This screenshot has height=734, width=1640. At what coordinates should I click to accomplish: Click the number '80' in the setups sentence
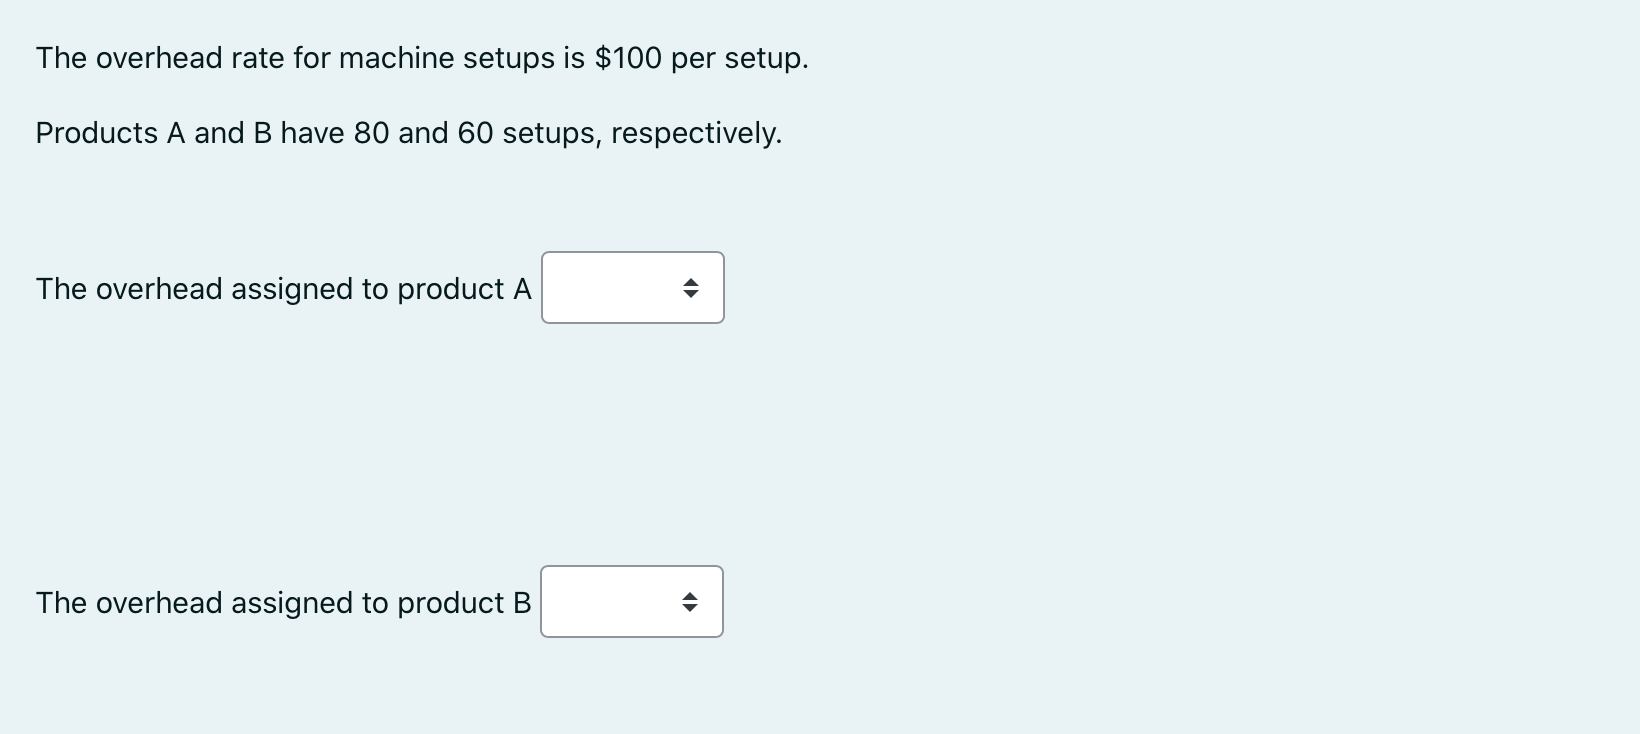(369, 132)
